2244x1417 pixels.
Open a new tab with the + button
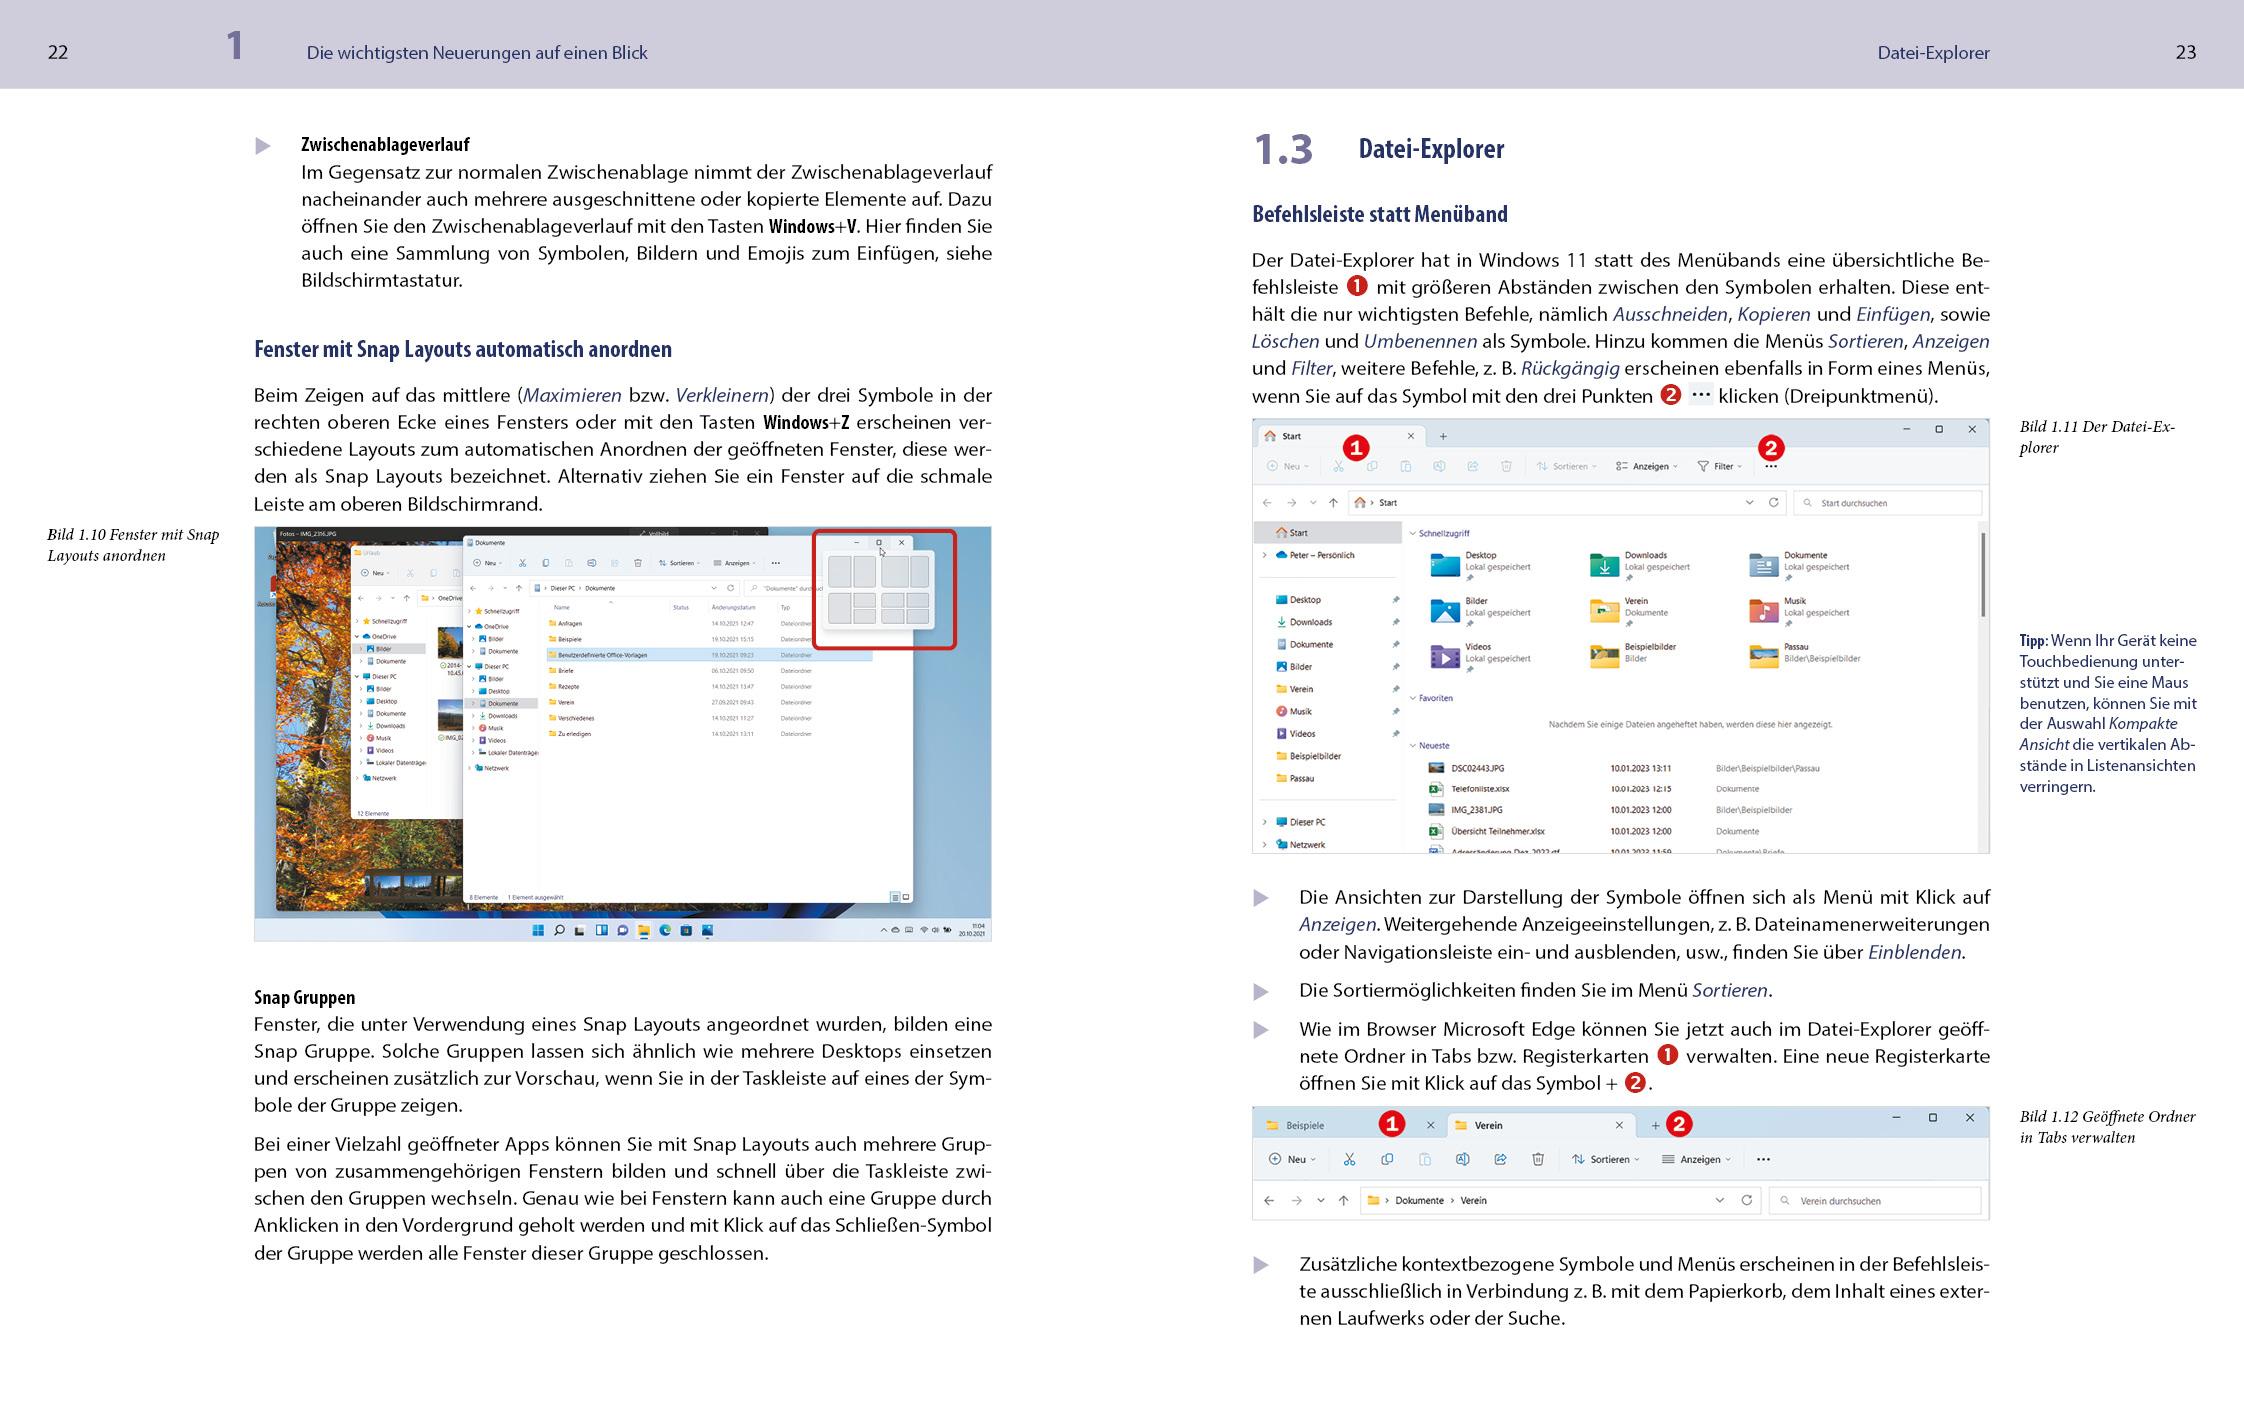[x=1654, y=1126]
